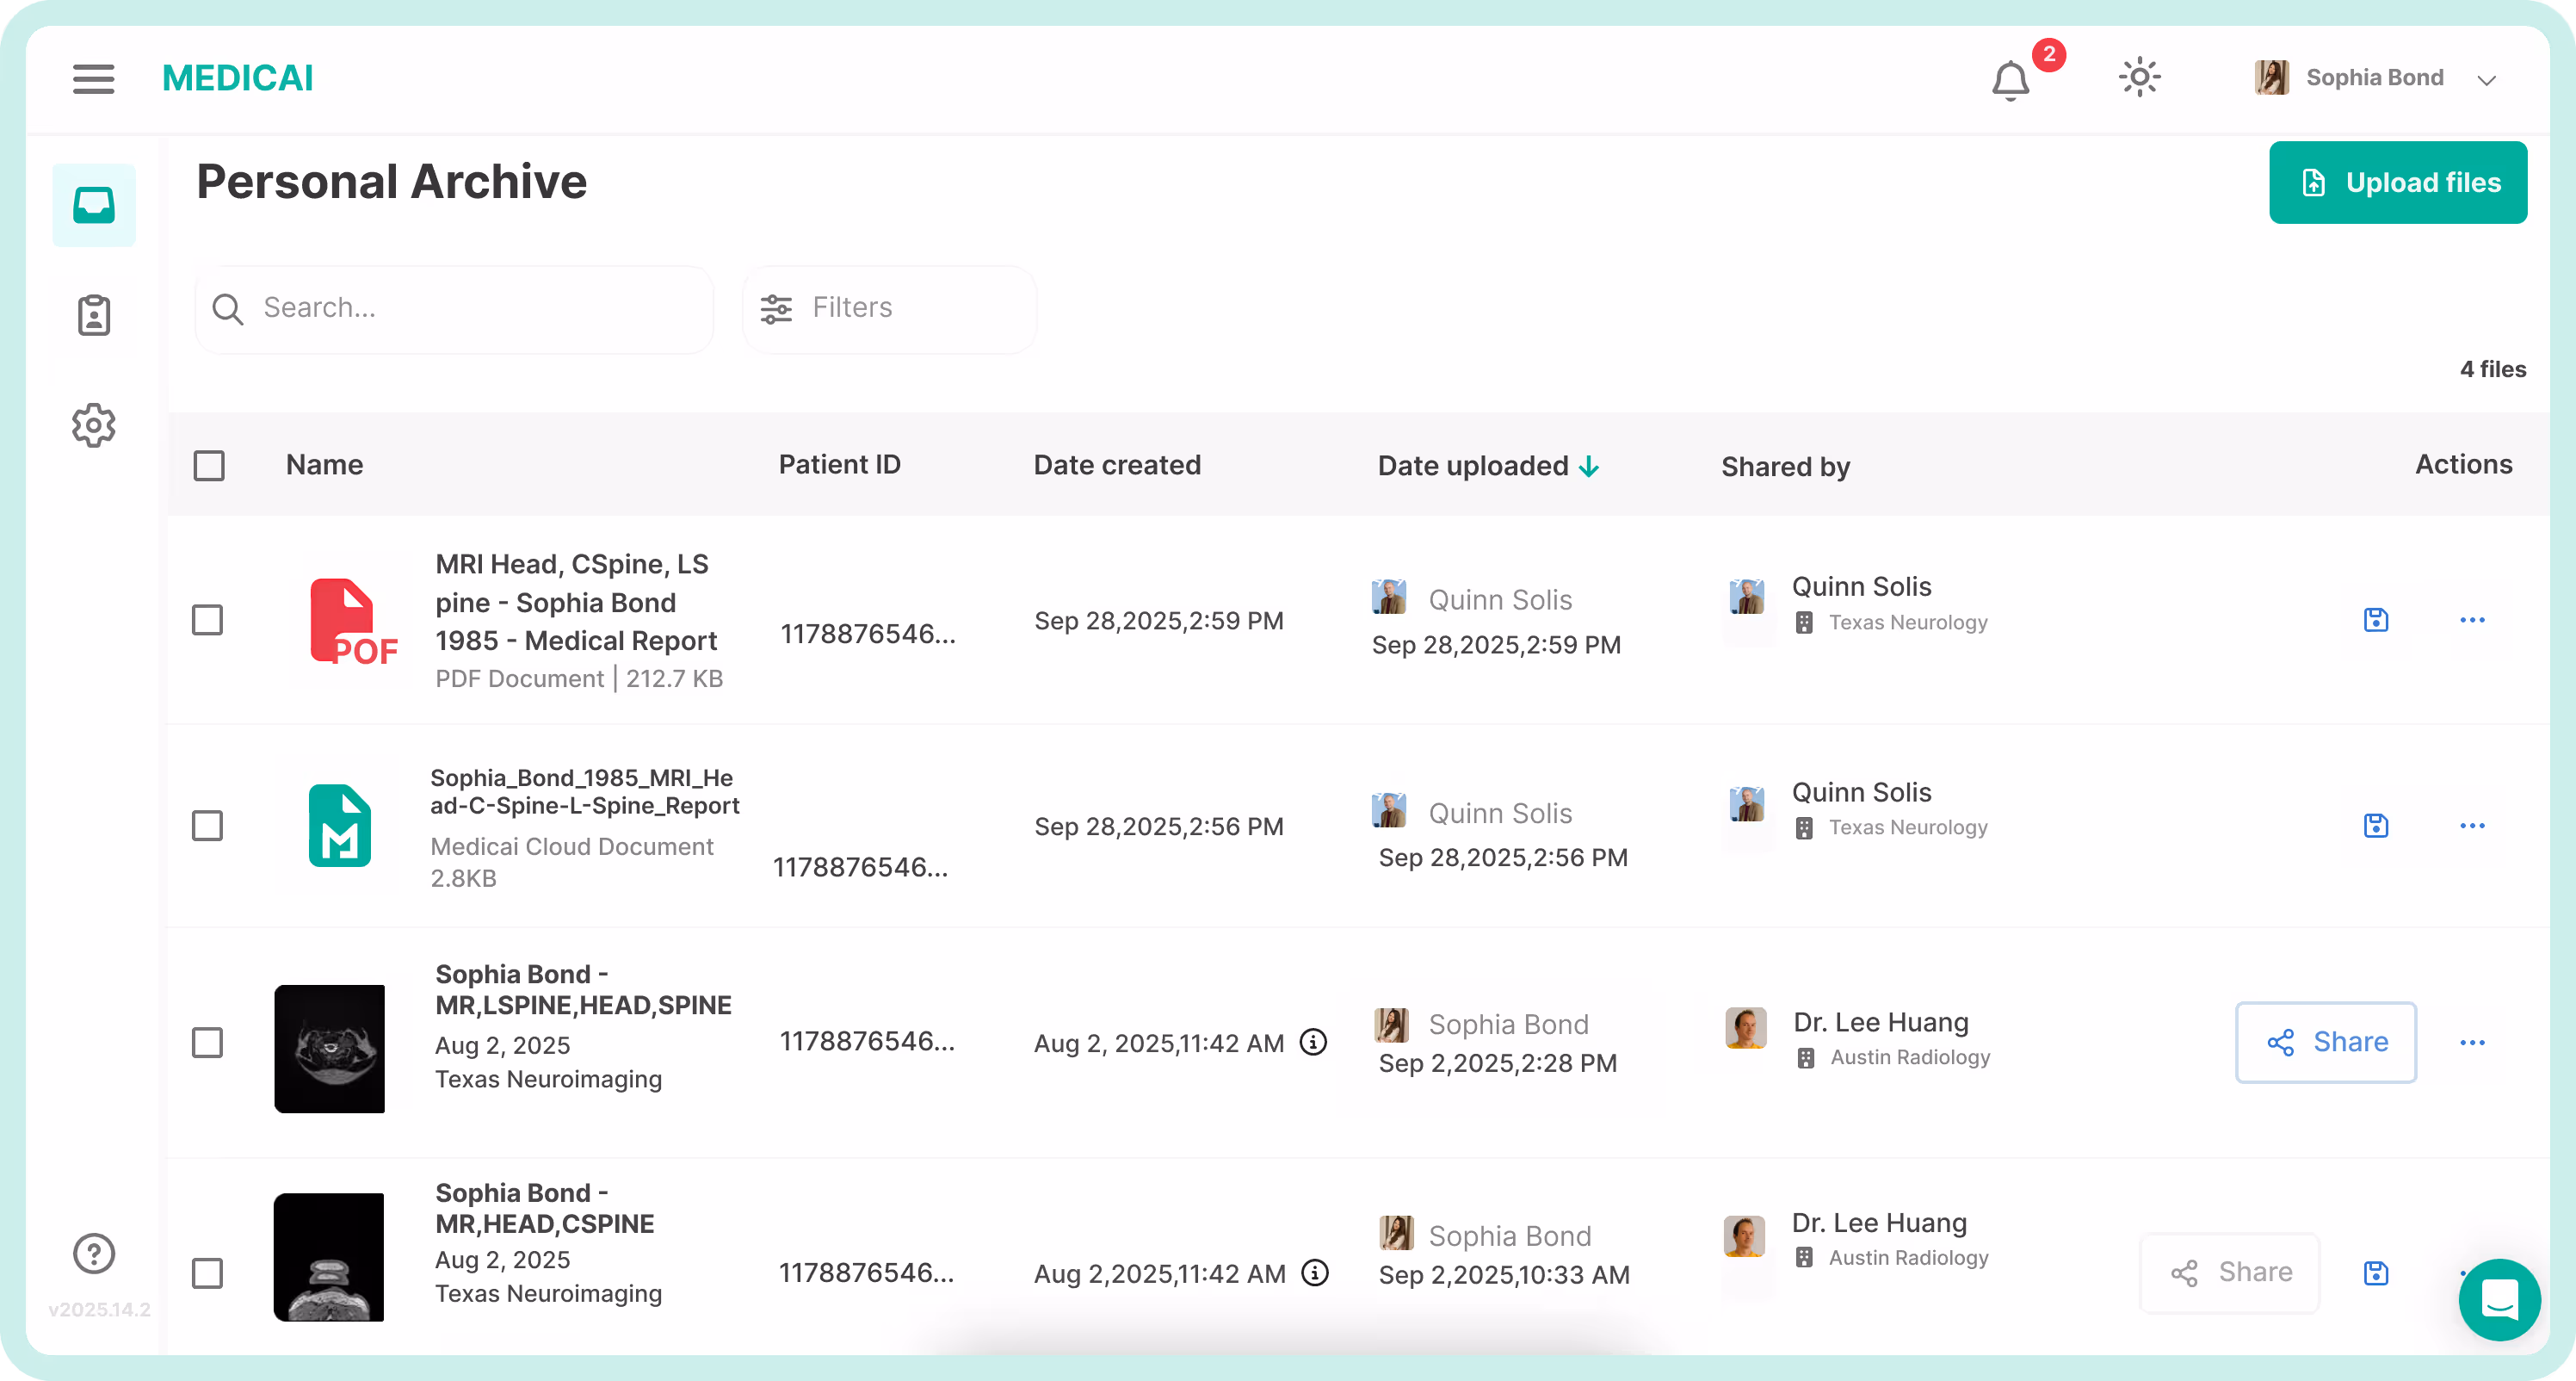Check the select-all header checkbox
The height and width of the screenshot is (1381, 2576).
click(x=209, y=465)
